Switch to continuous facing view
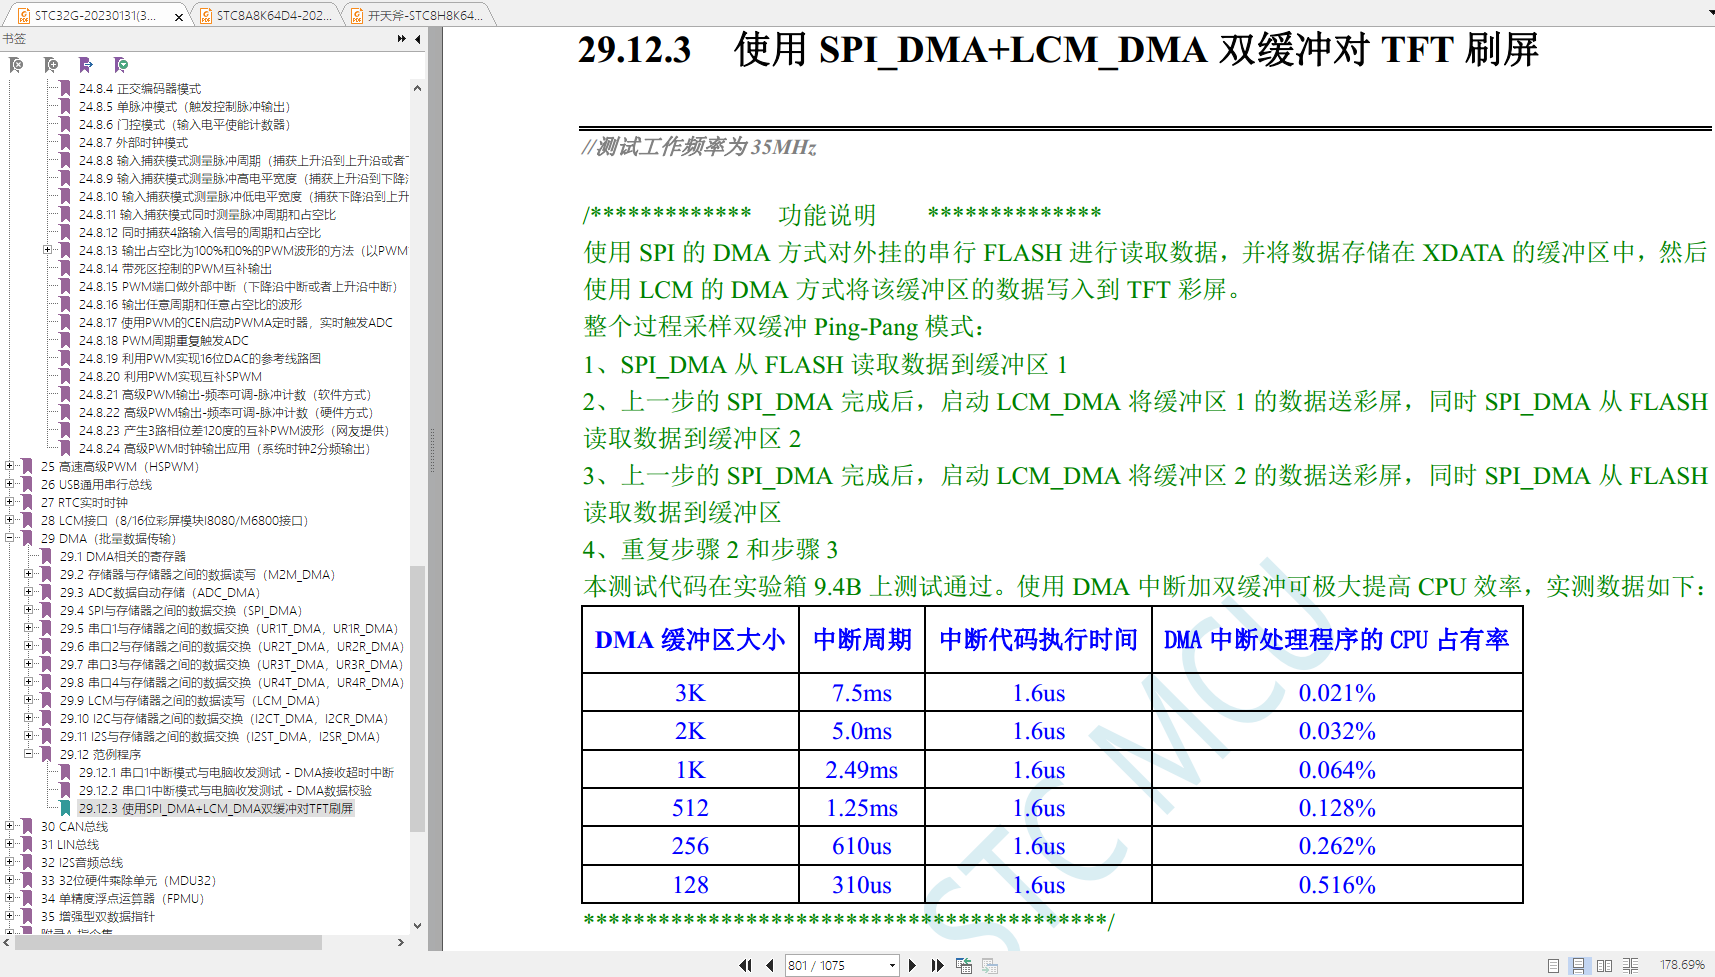 [x=1630, y=965]
